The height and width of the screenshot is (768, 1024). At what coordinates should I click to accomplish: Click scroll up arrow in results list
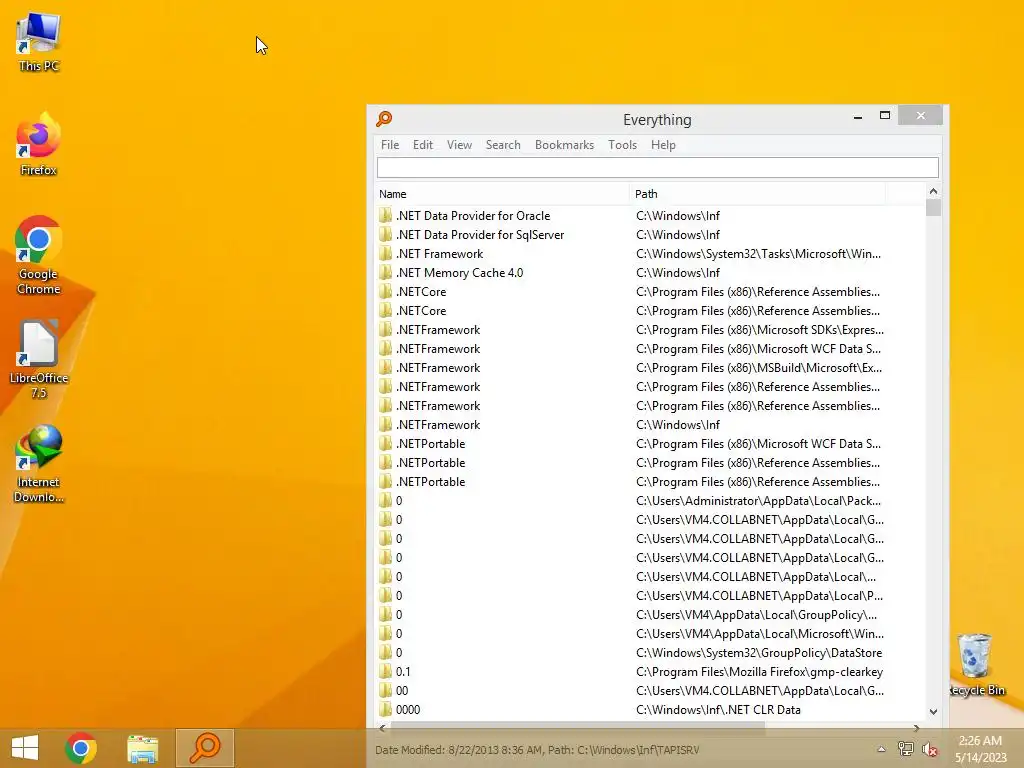(933, 191)
